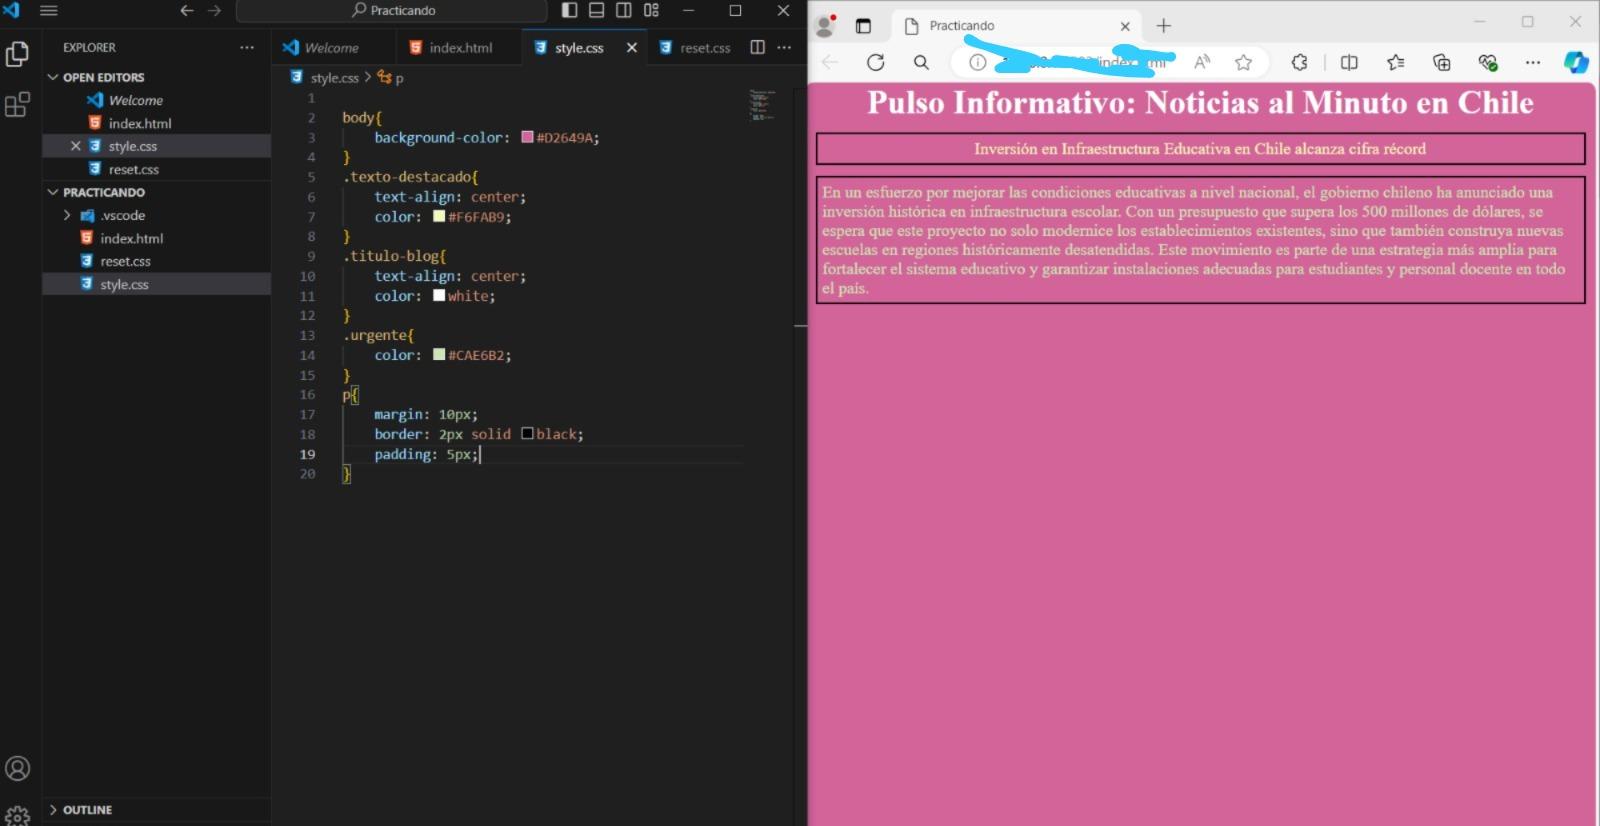Open Browser essentials heart icon
Viewport: 1600px width, 826px height.
click(x=1487, y=62)
